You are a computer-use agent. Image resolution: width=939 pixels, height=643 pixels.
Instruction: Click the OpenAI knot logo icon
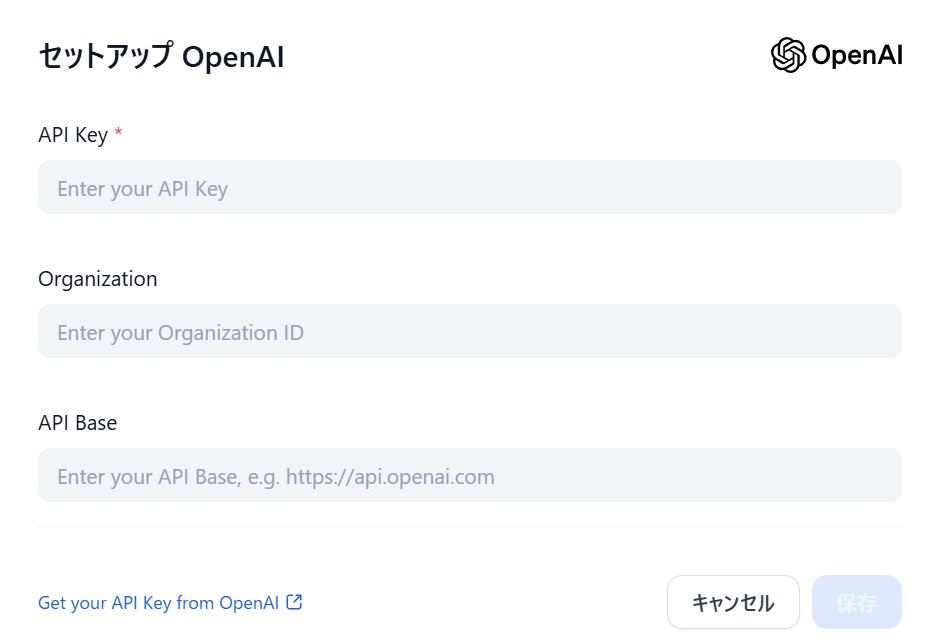pyautogui.click(x=788, y=55)
